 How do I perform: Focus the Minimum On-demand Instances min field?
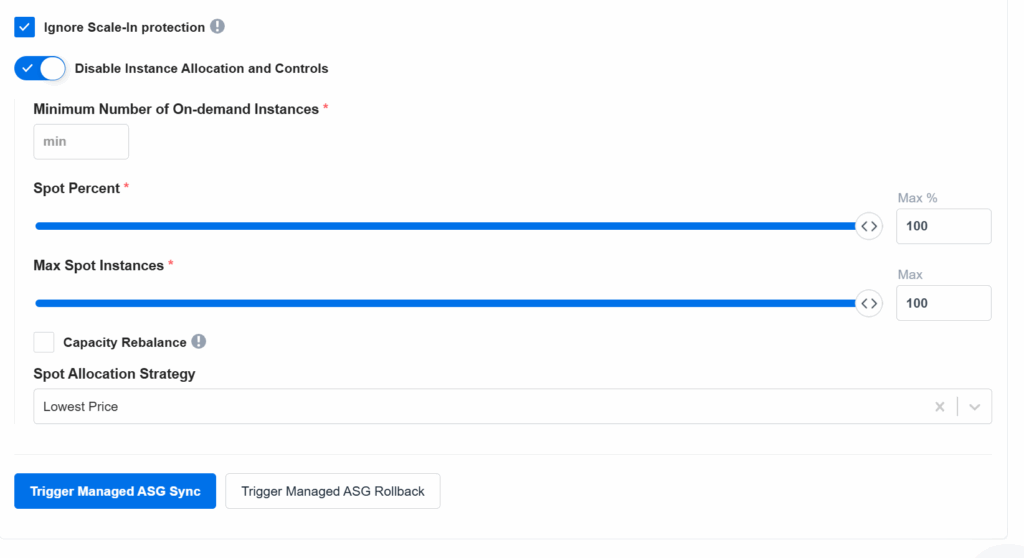[x=81, y=142]
